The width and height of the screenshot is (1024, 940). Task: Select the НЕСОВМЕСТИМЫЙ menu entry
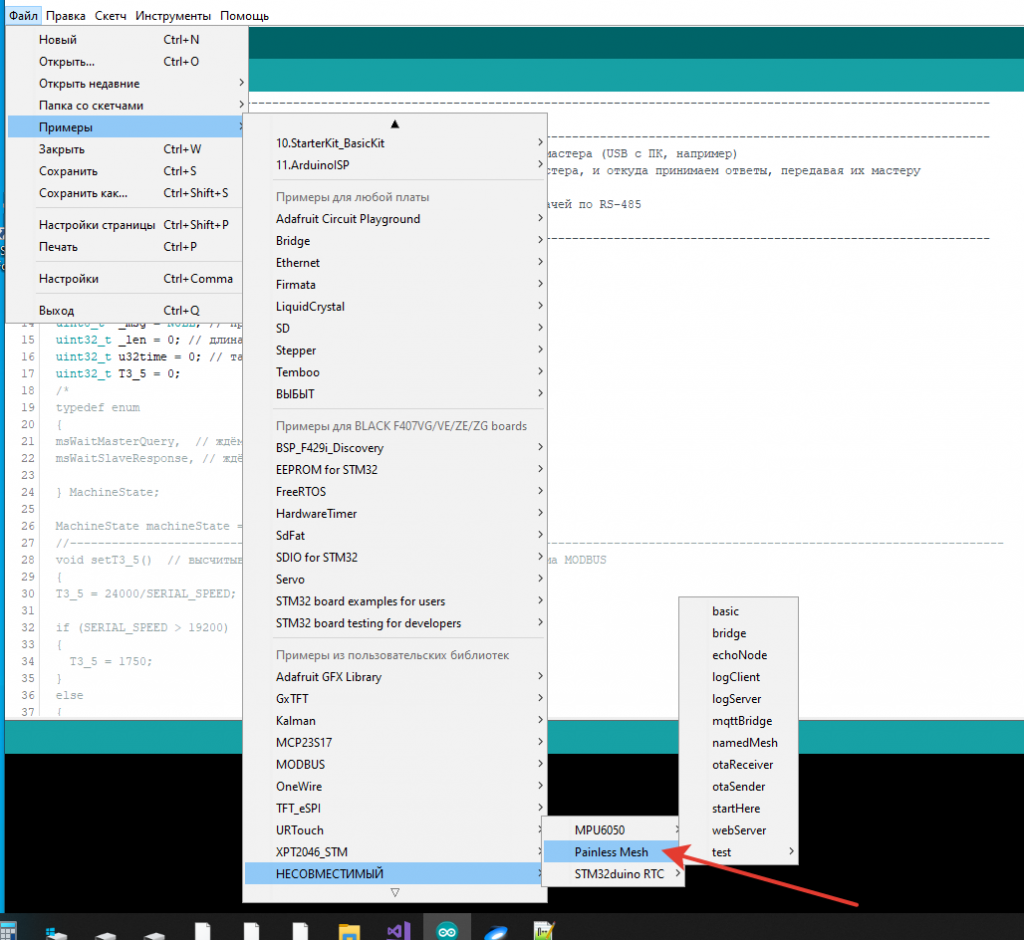[394, 874]
